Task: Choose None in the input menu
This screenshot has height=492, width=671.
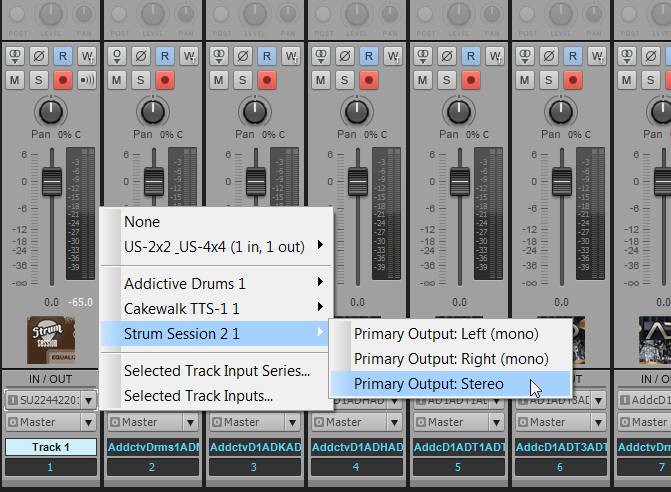Action: (x=216, y=222)
